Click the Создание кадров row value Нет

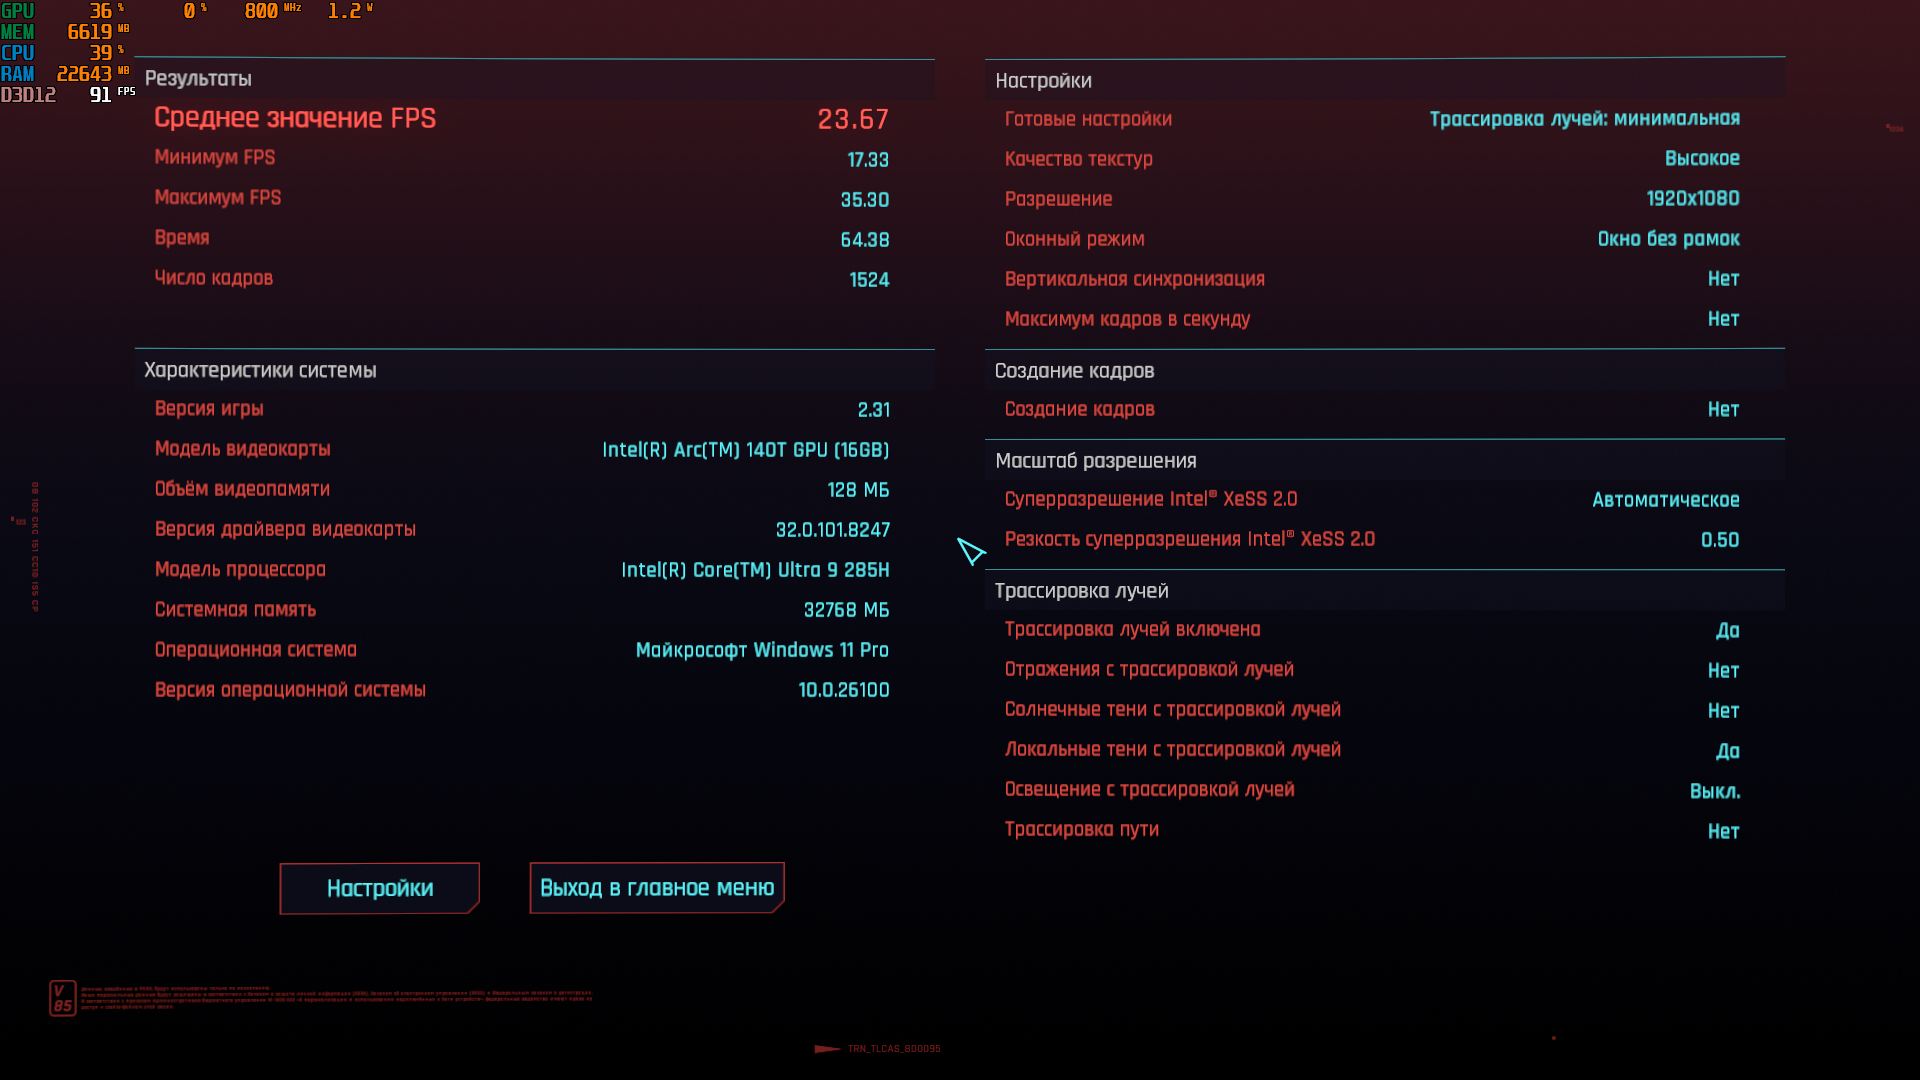1723,409
